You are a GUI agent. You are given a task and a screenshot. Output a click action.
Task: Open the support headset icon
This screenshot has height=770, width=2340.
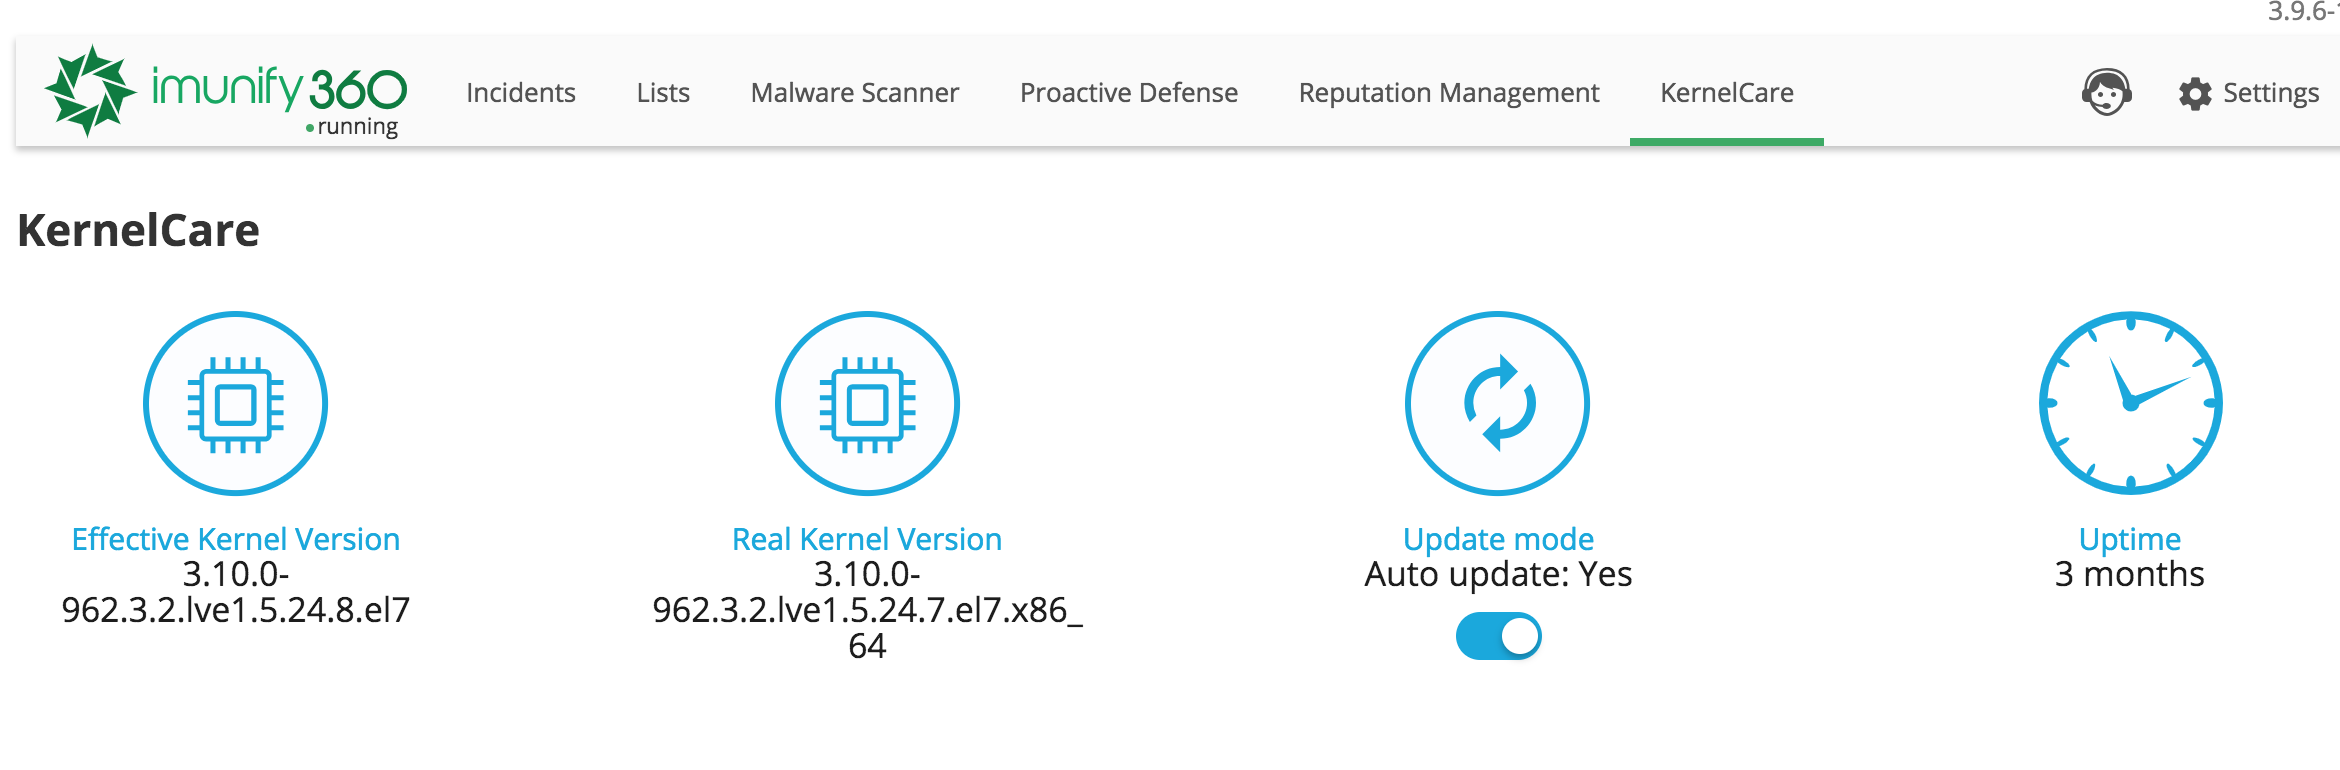click(2106, 93)
